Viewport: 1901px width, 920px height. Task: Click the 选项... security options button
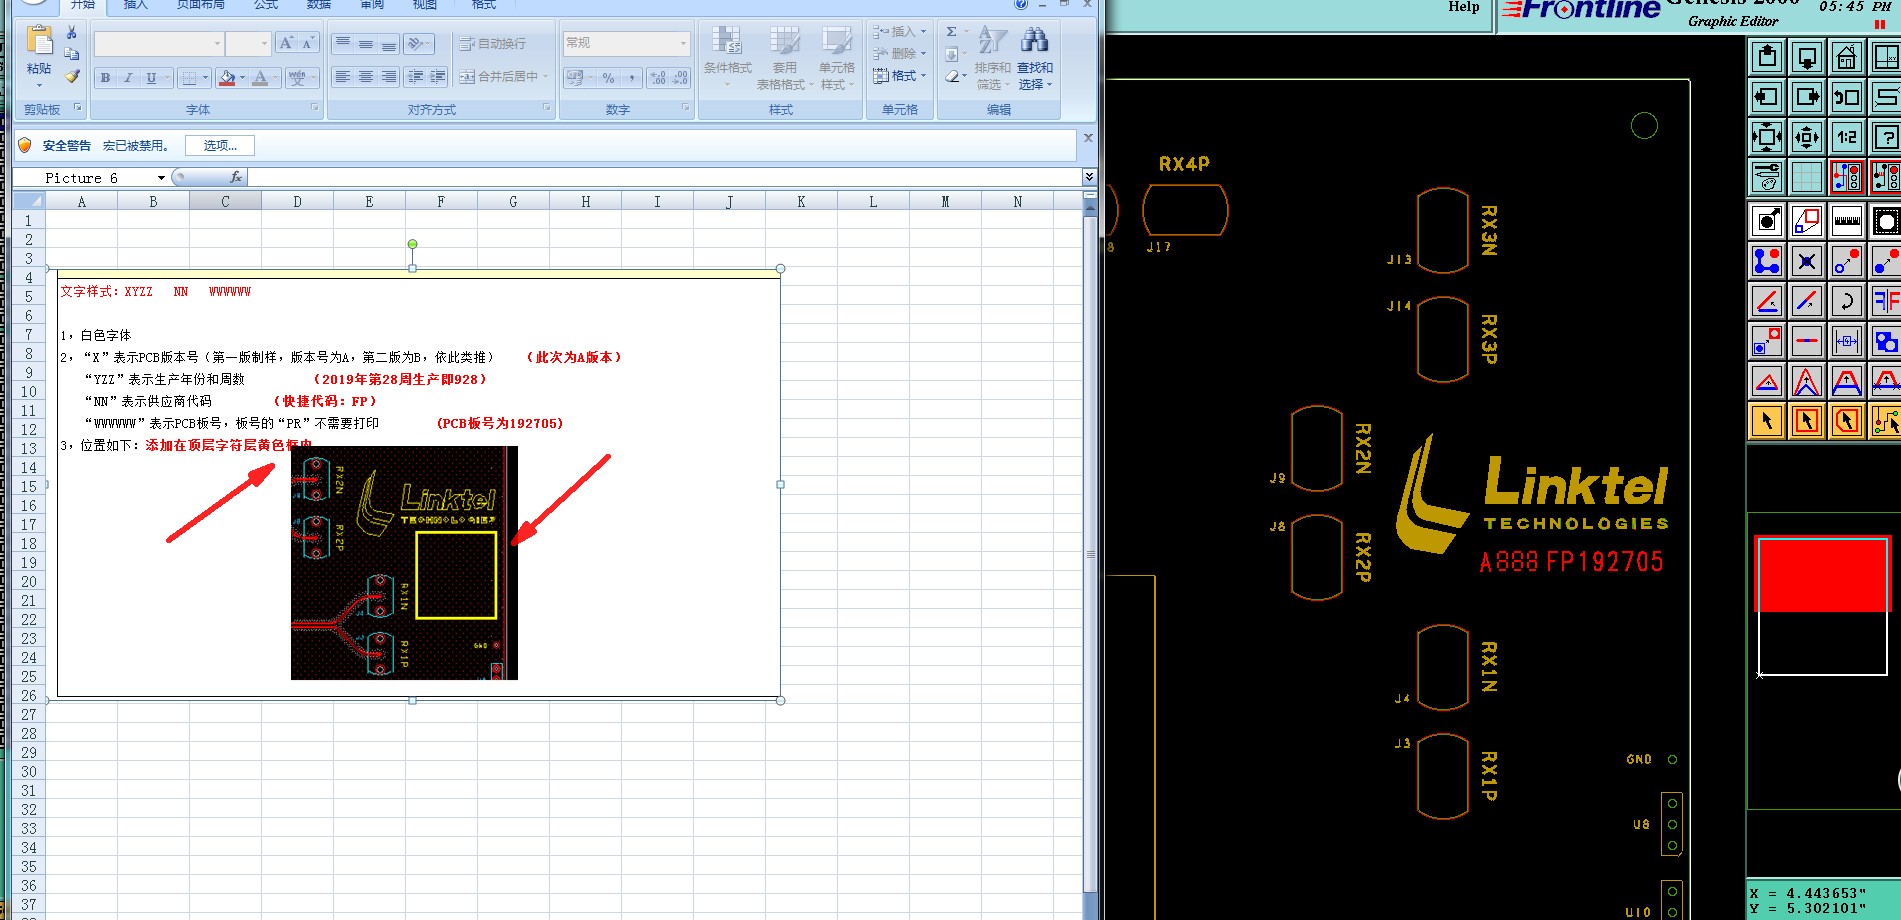(x=220, y=145)
